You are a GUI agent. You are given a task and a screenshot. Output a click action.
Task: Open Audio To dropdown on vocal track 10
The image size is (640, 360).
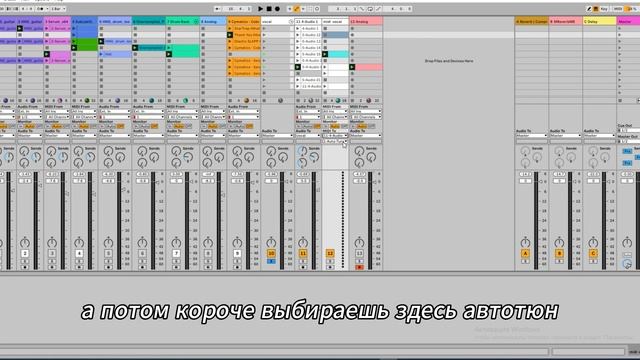pyautogui.click(x=277, y=136)
